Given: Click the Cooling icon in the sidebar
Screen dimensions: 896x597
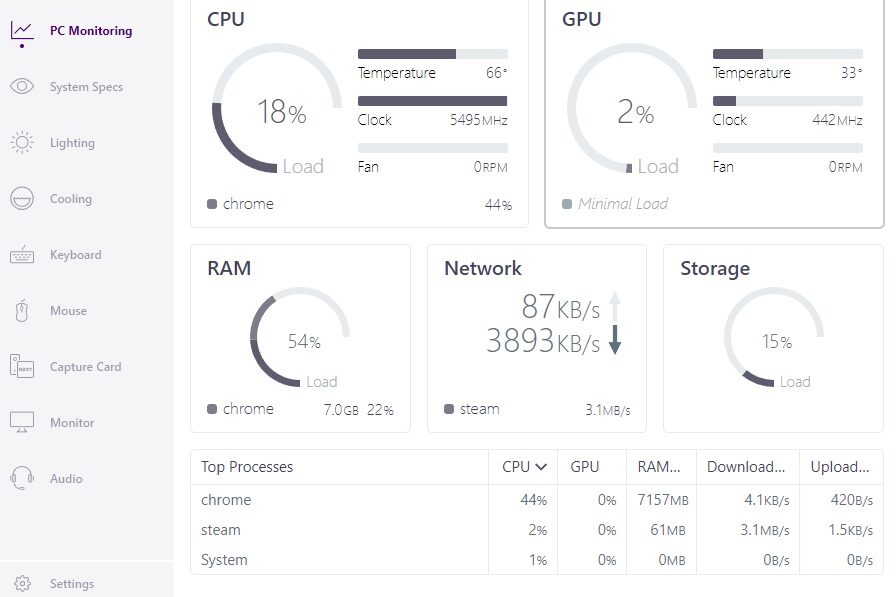Looking at the screenshot, I should click(22, 199).
